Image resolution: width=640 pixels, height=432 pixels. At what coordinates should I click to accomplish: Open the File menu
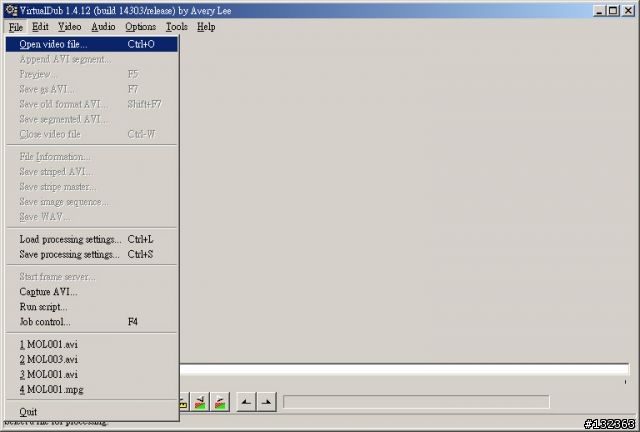16,27
